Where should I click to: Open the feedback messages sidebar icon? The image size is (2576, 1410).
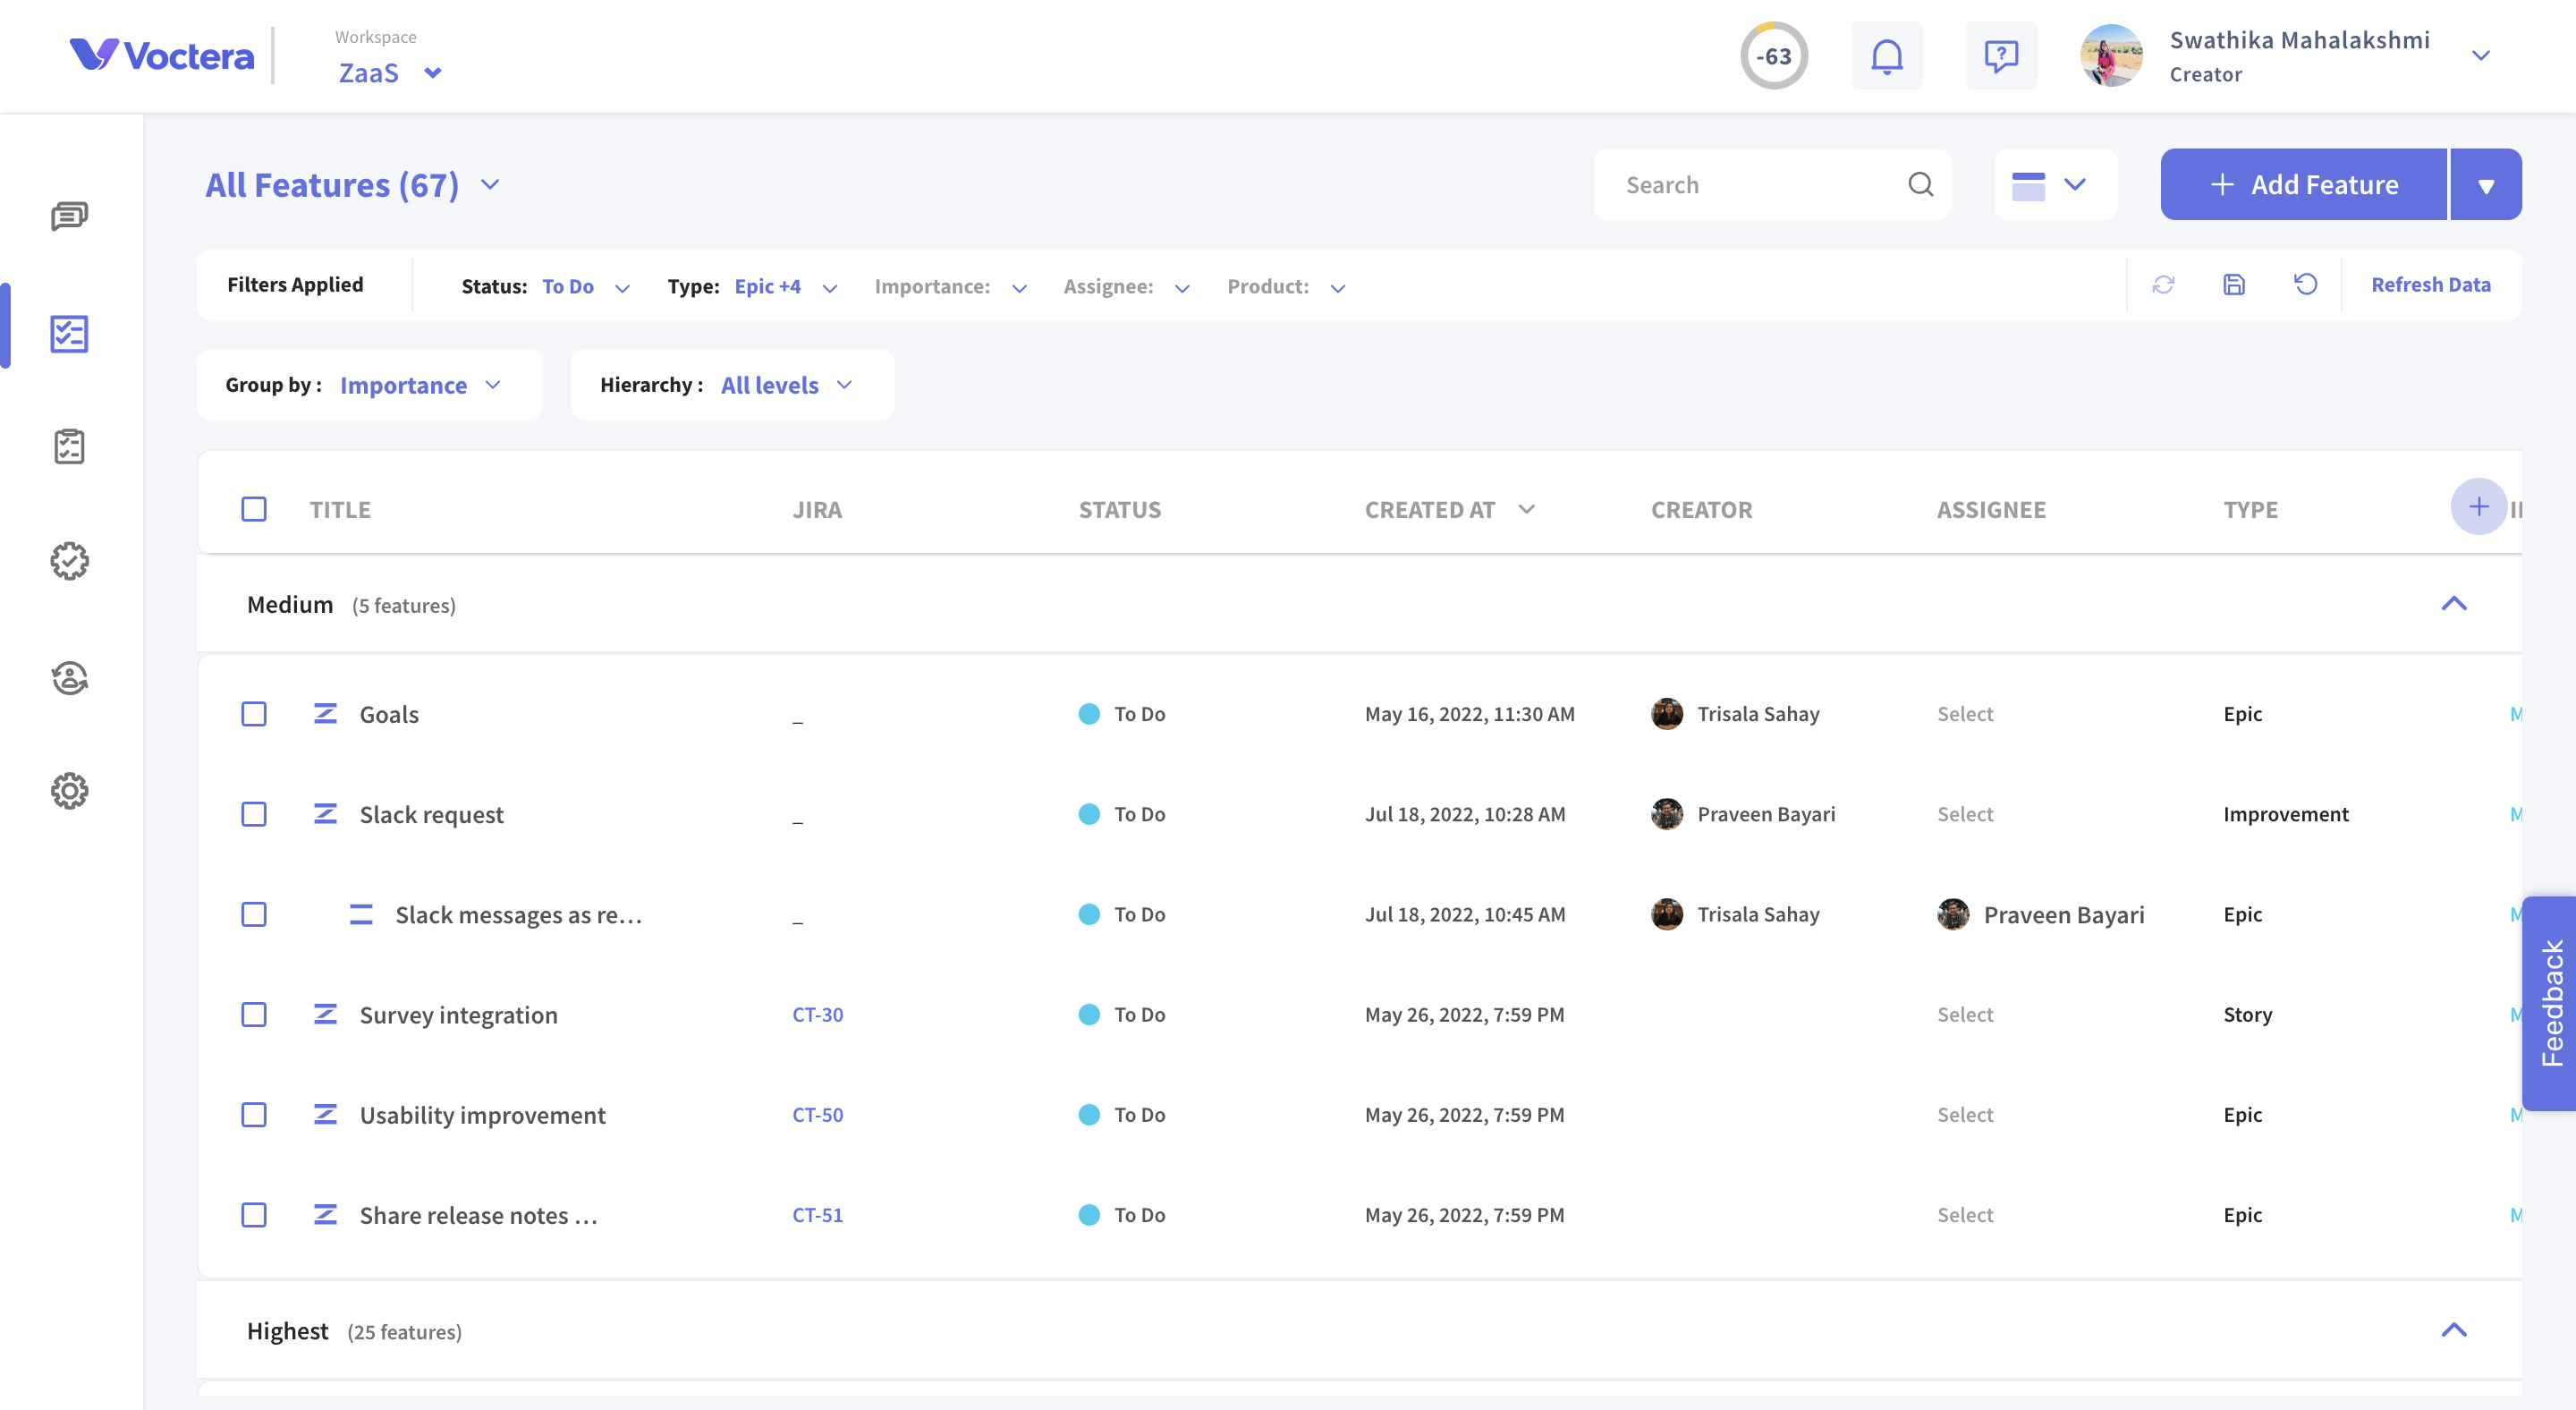point(69,216)
